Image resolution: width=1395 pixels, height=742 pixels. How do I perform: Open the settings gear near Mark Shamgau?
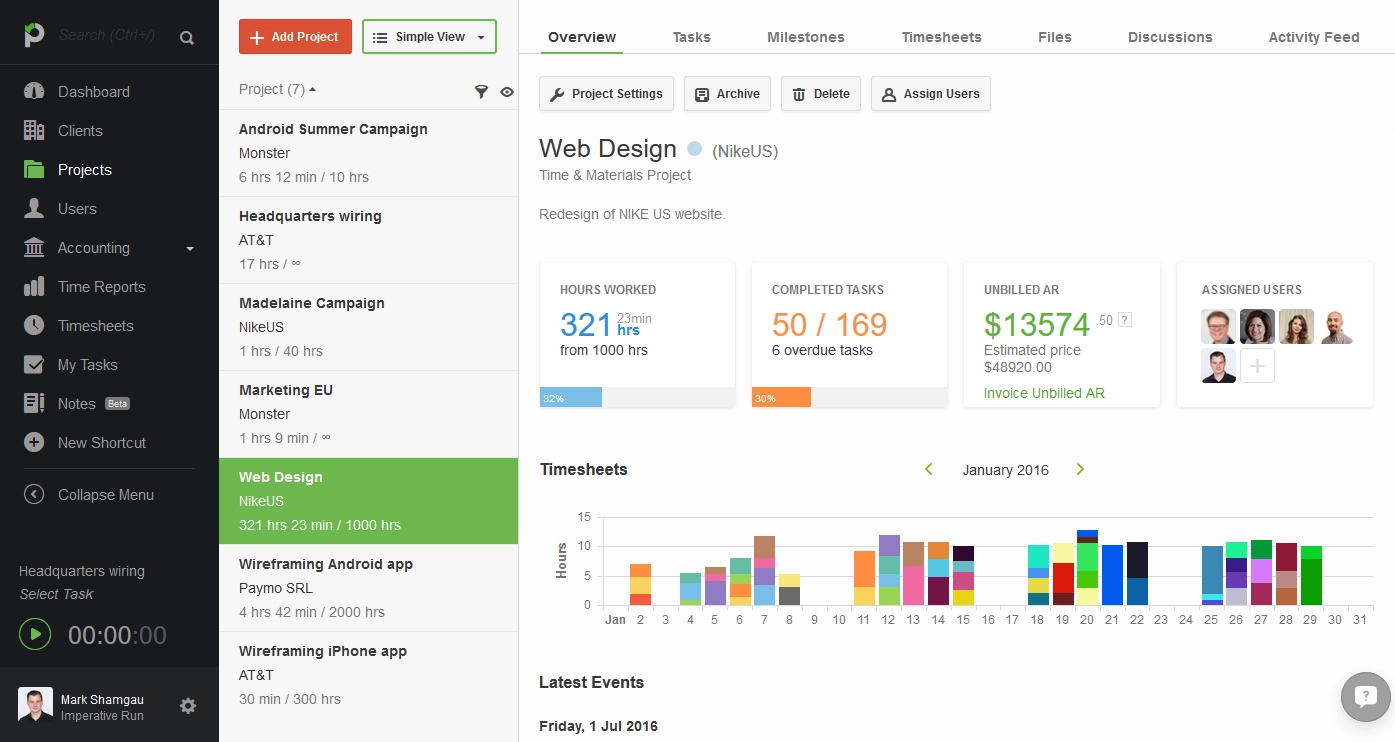tap(188, 706)
